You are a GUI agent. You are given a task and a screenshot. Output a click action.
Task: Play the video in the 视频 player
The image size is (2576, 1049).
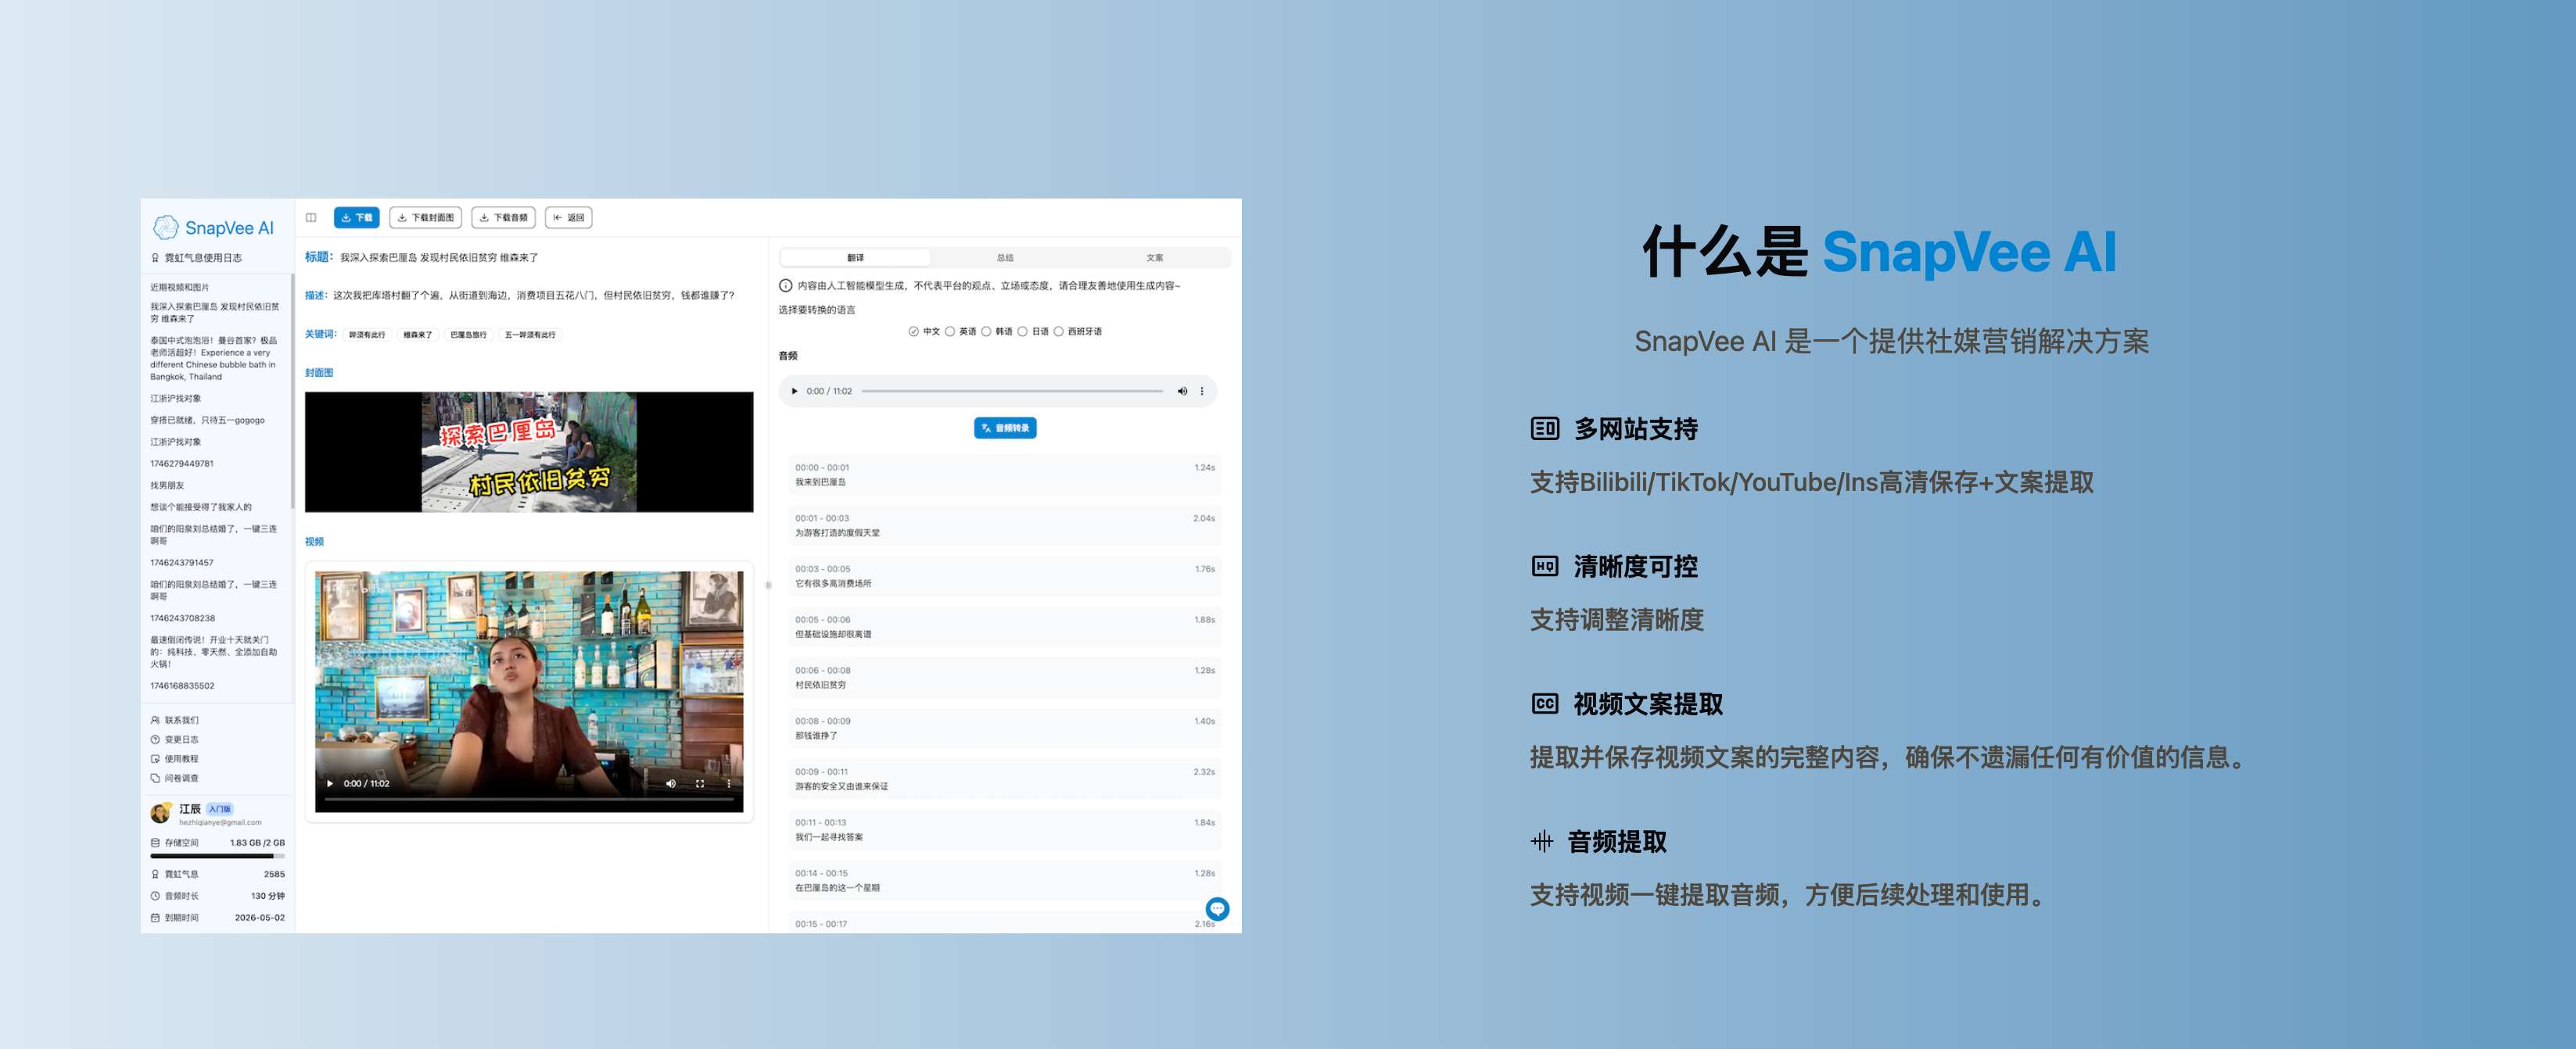click(329, 783)
